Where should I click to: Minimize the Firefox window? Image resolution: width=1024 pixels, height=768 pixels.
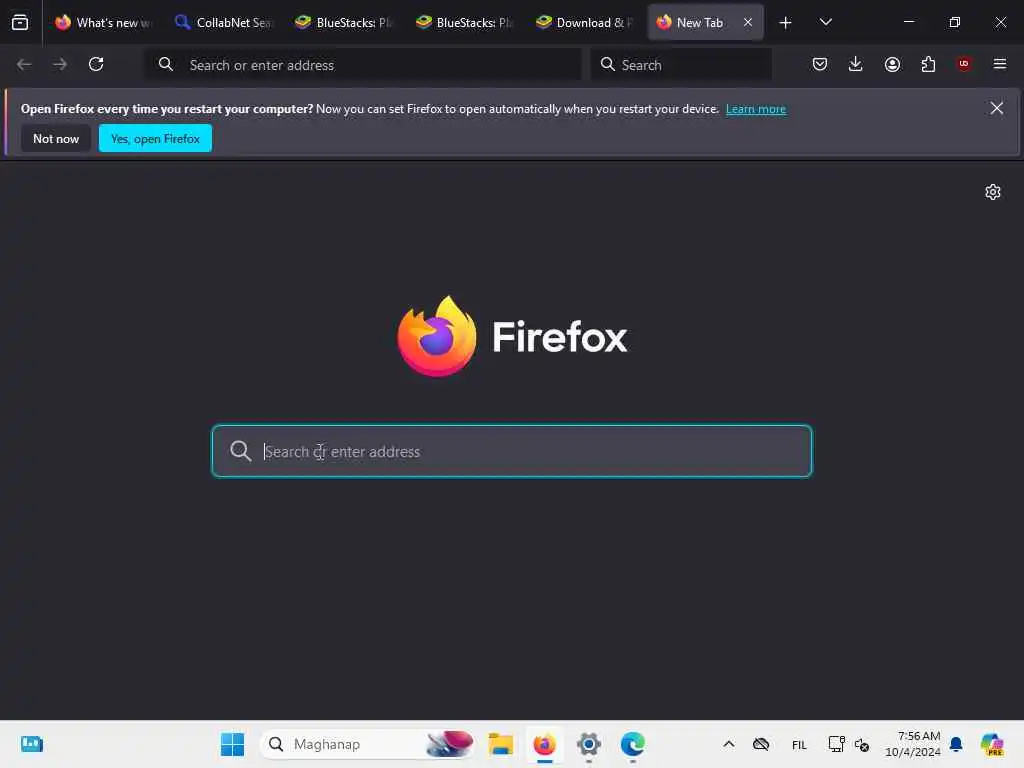coord(908,22)
